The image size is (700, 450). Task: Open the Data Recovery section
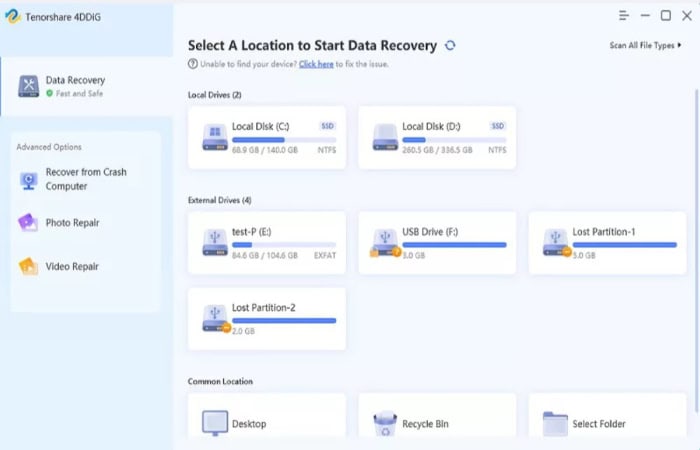pyautogui.click(x=87, y=86)
